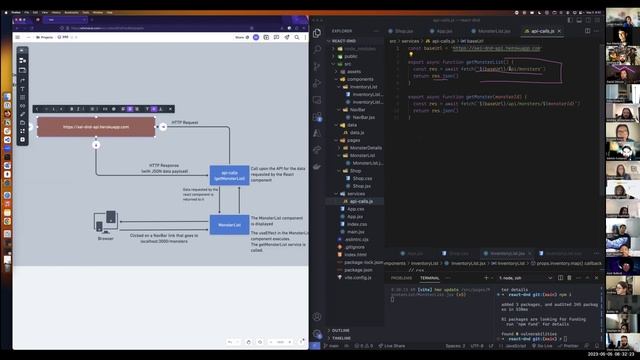Screen dimensions: 640x360
Task: Toggle left alignment in format toolbar
Action: point(123,109)
